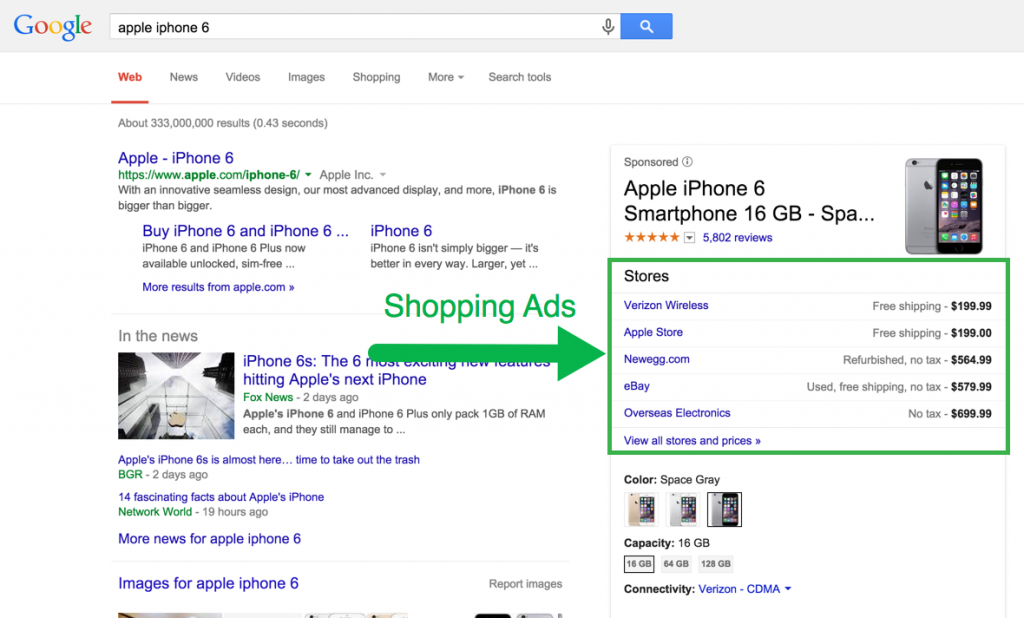Viewport: 1024px width, 618px height.
Task: Open the Verizon Wireless store link
Action: [x=665, y=305]
